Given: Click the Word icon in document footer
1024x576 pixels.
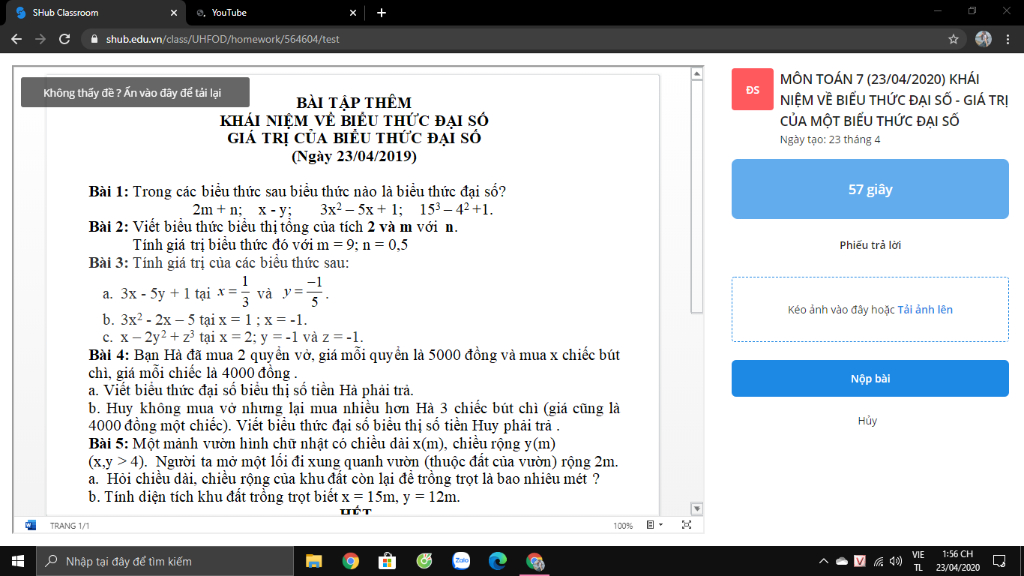Looking at the screenshot, I should [x=31, y=525].
